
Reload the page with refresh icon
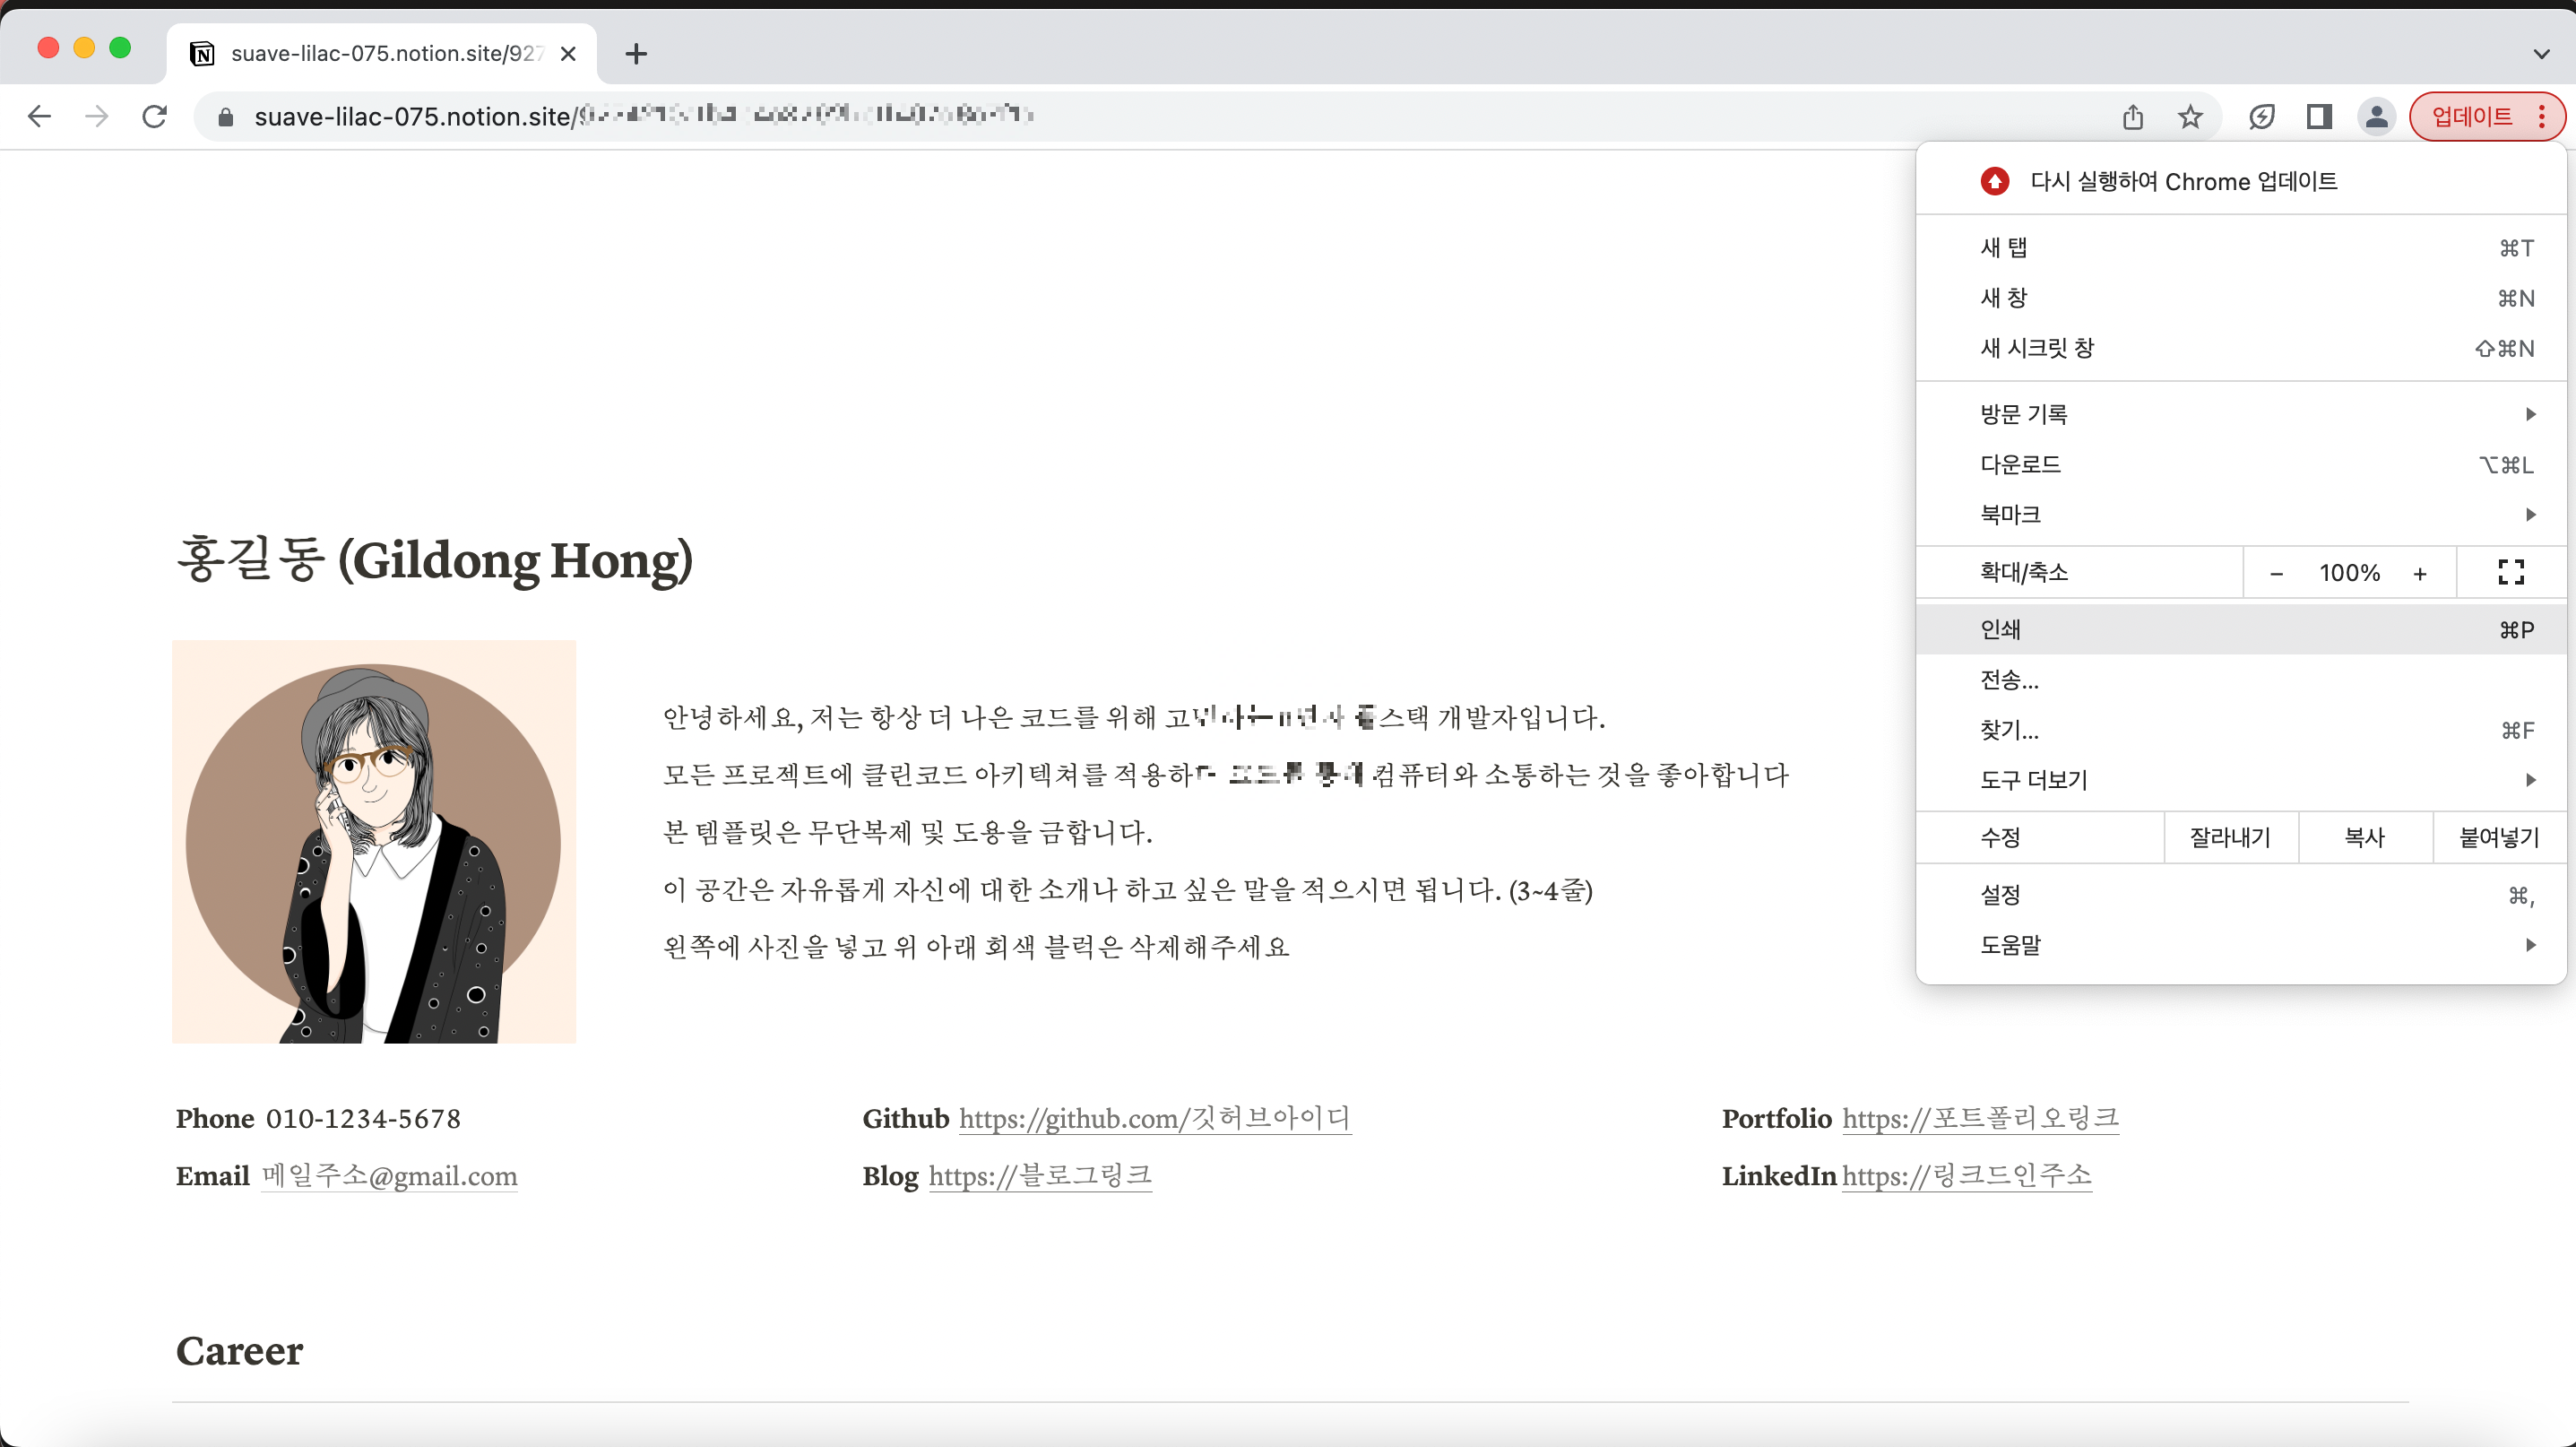[155, 117]
